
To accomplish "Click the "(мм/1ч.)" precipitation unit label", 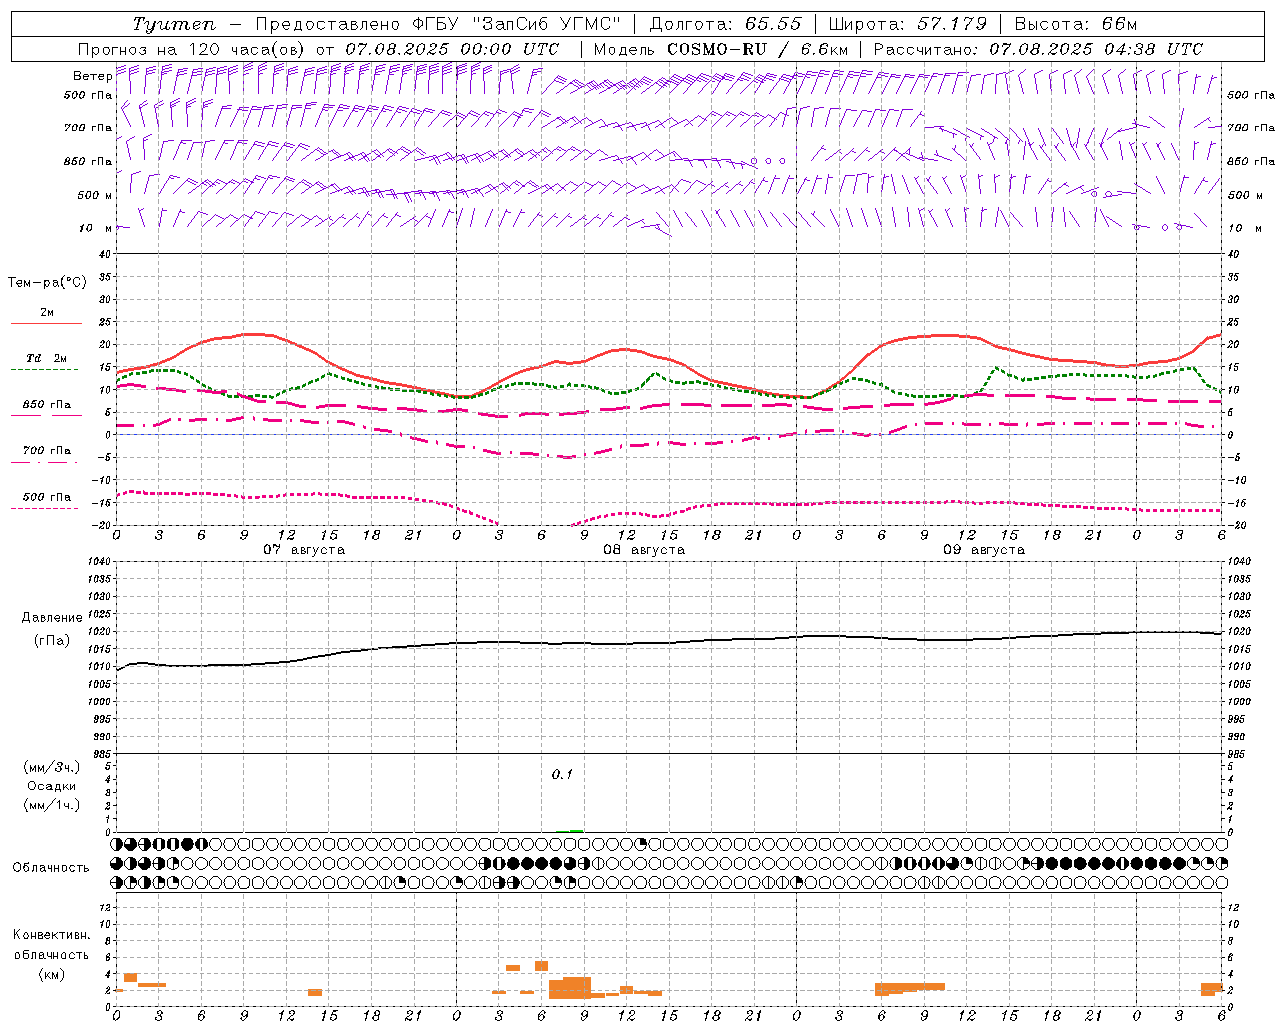I will tap(51, 805).
